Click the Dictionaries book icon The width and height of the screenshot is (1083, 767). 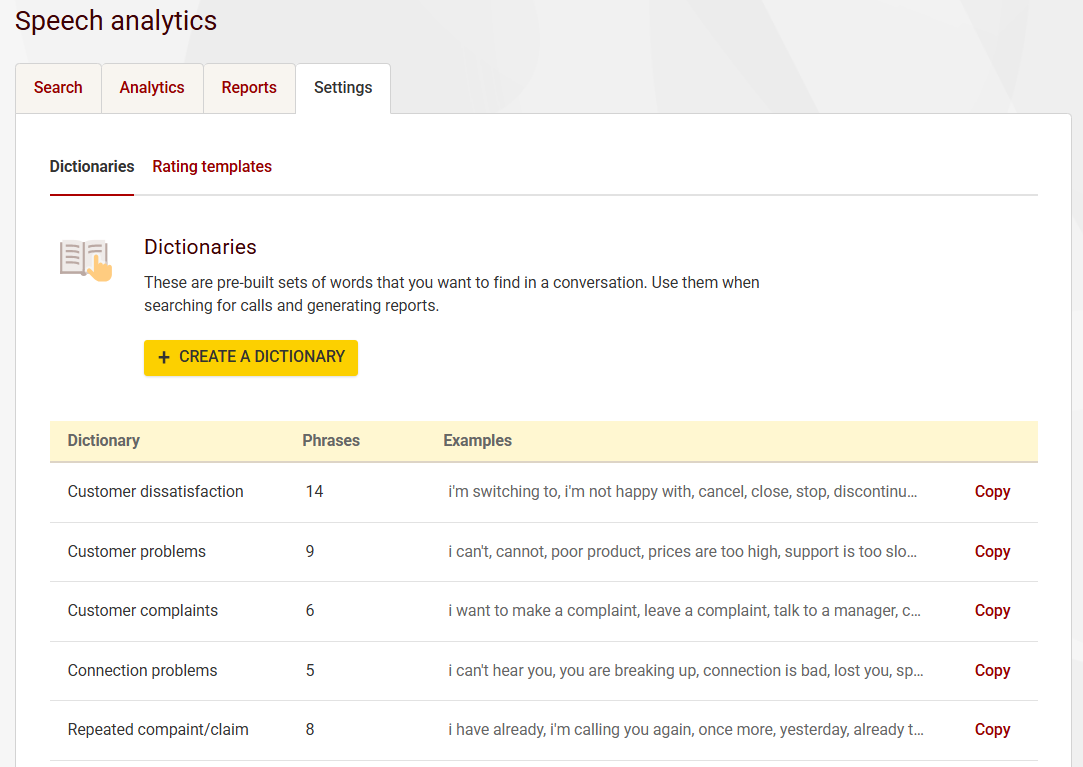85,260
